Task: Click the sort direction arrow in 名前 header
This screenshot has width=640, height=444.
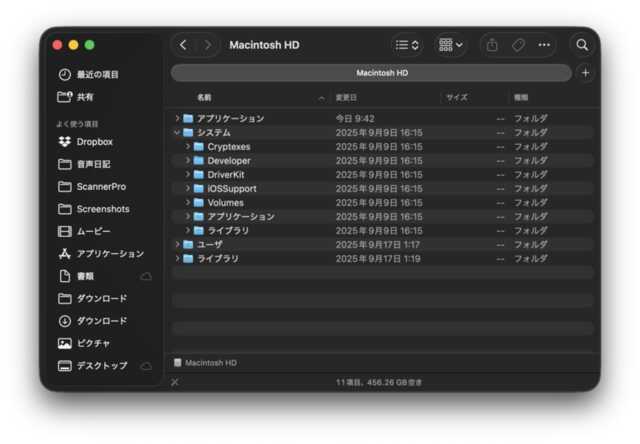Action: [x=322, y=98]
